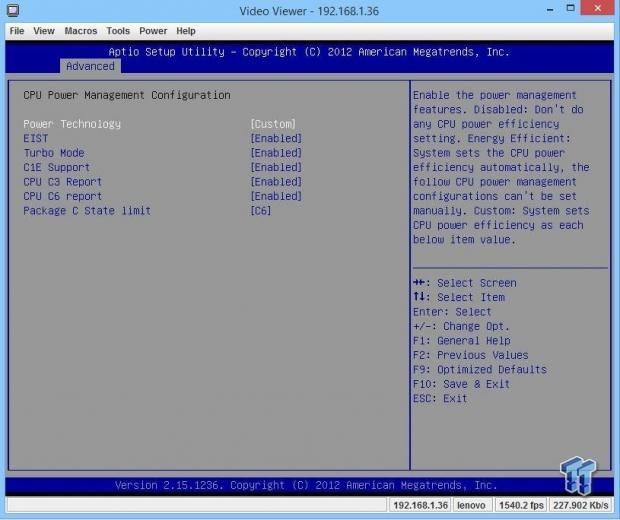
Task: Select the C1E Support setting label
Action: (57, 167)
